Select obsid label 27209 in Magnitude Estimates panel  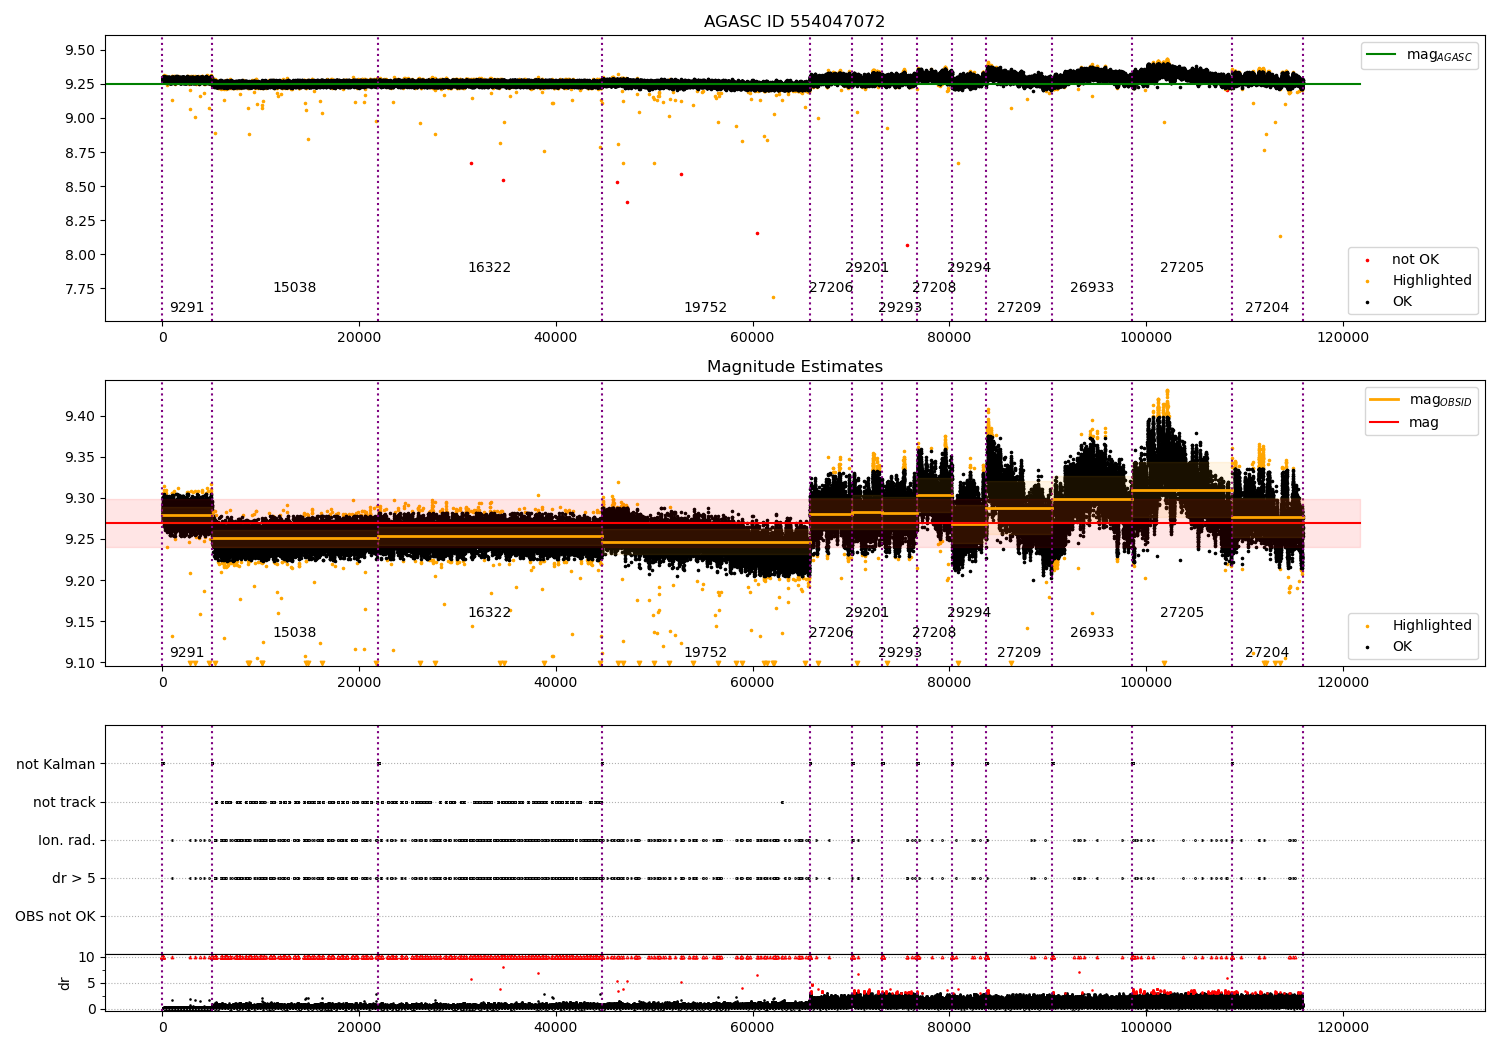click(x=1019, y=653)
